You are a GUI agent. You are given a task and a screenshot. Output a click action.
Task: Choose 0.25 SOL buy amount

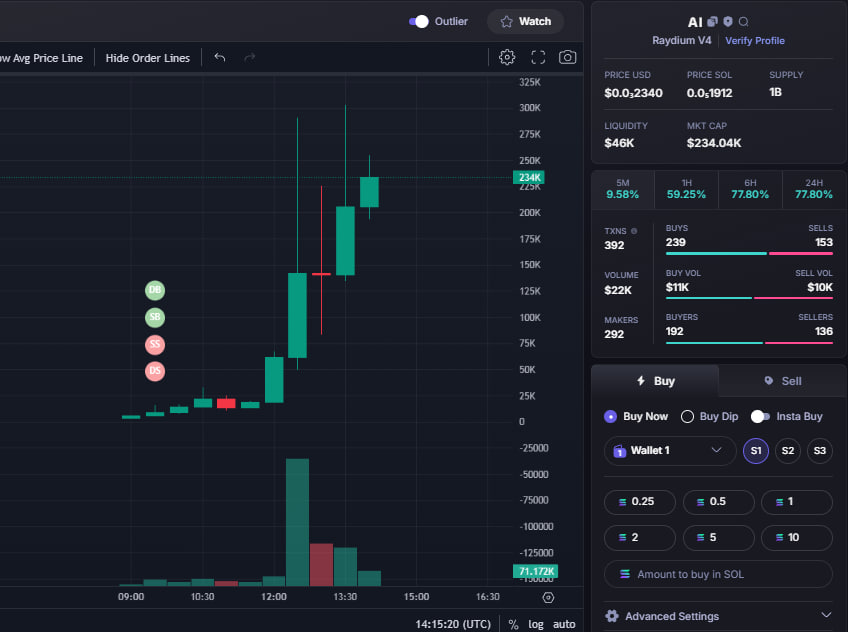coord(639,502)
